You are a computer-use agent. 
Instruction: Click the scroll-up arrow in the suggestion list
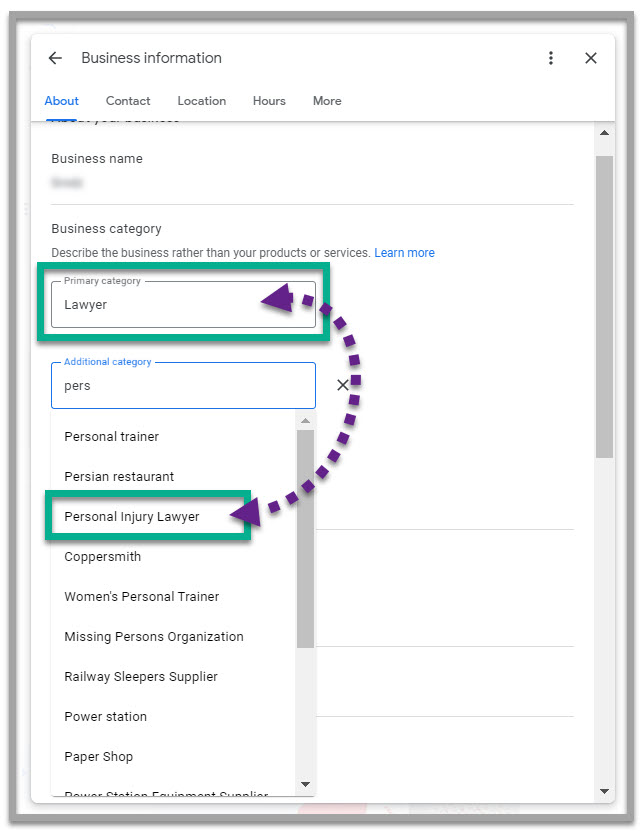point(306,420)
